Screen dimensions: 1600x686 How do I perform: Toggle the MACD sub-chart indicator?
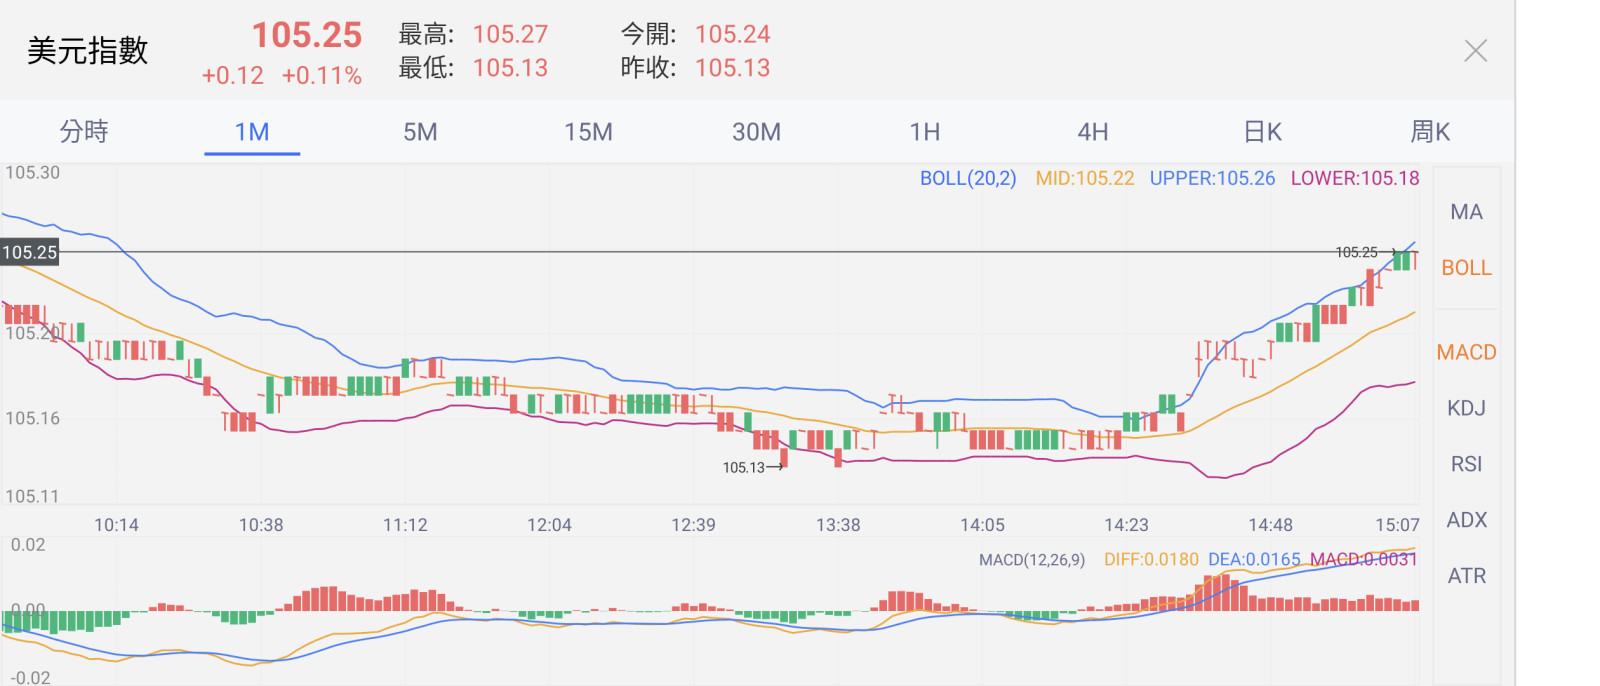pyautogui.click(x=1466, y=352)
